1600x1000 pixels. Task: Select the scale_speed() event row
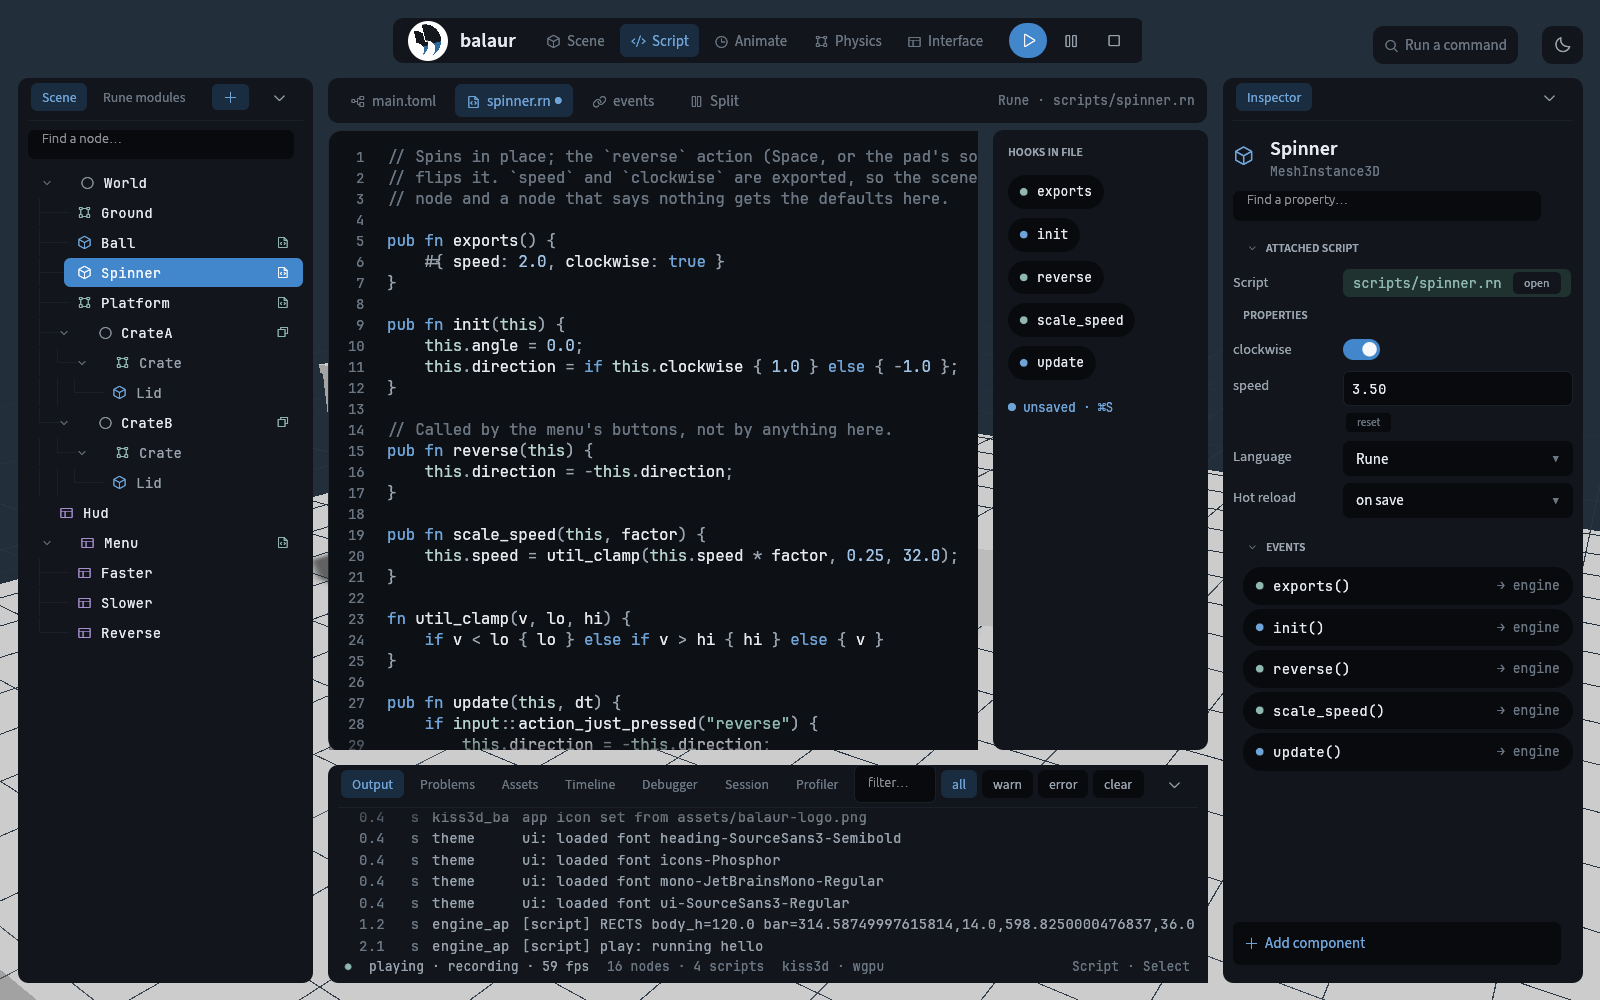point(1407,711)
